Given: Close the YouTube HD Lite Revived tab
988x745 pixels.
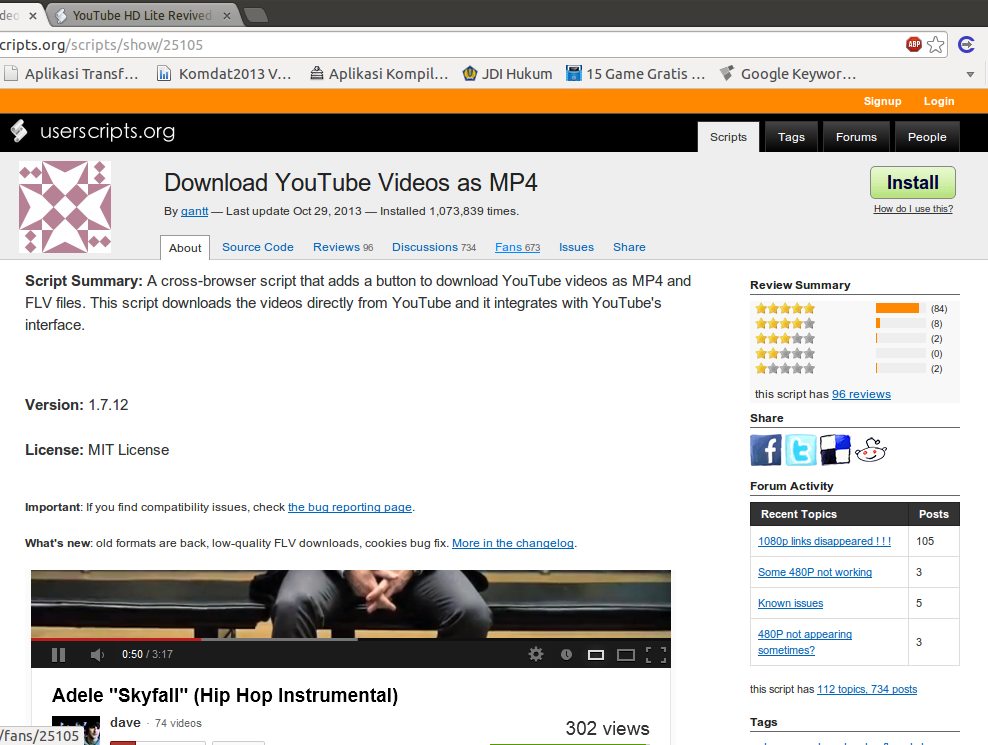Looking at the screenshot, I should (227, 16).
